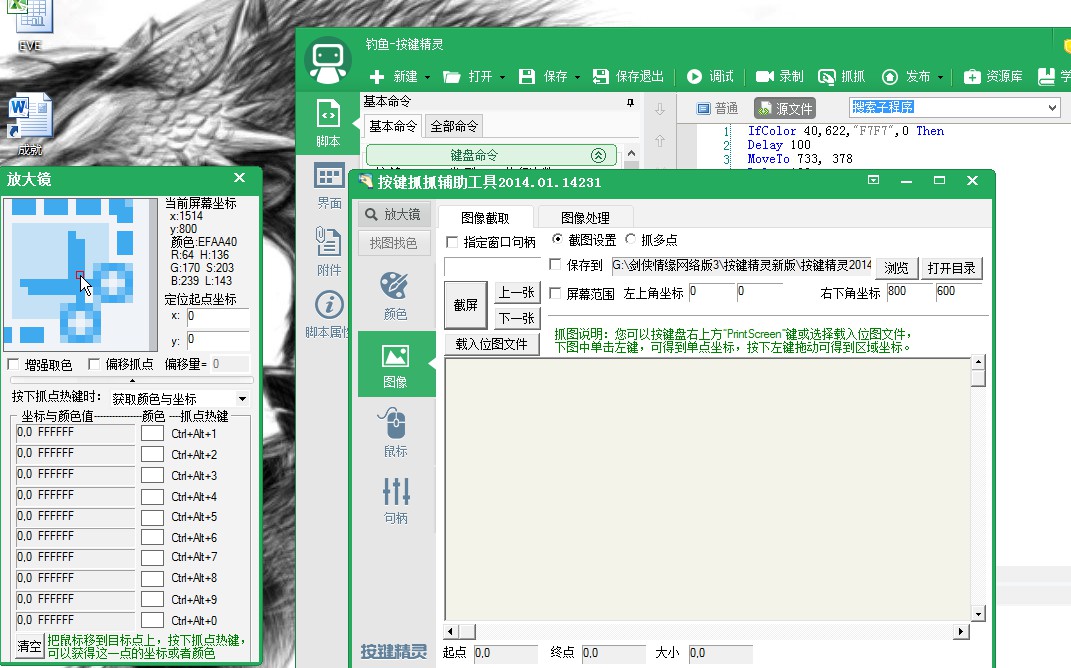Open the 句柄 handle tool
1071x668 pixels.
pyautogui.click(x=396, y=500)
